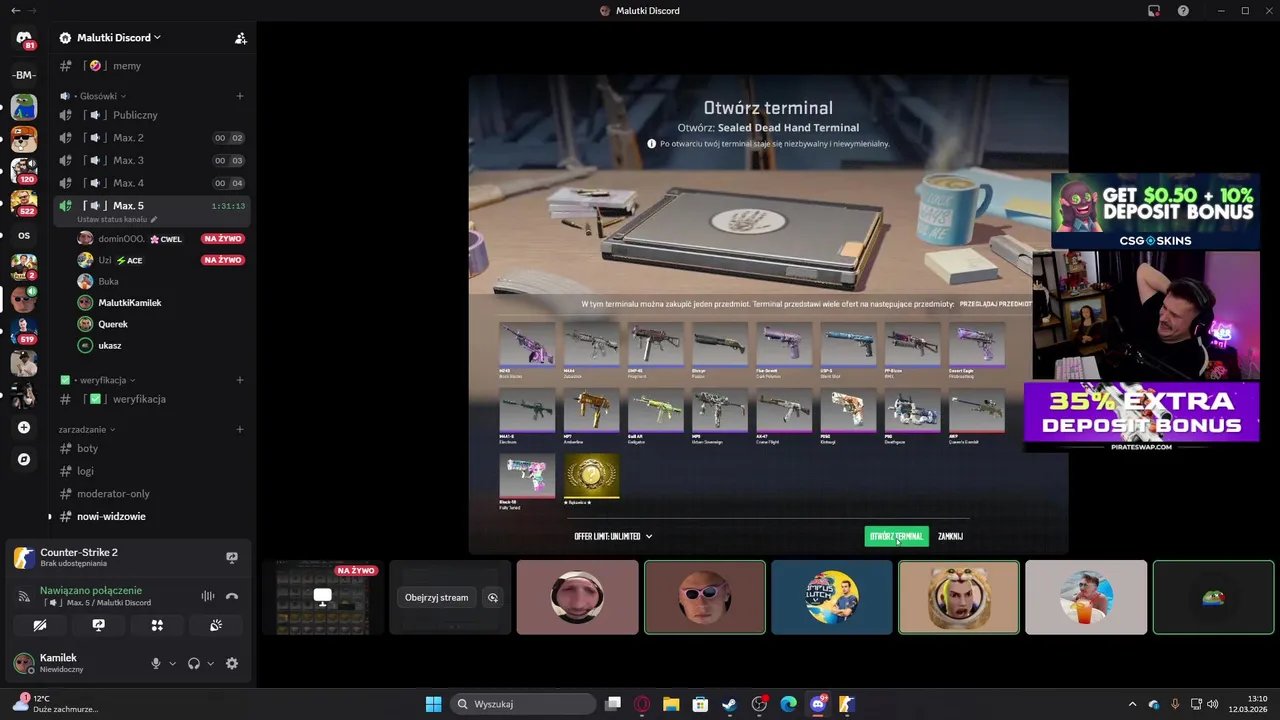
Task: Open the Discord help question mark icon
Action: coord(1184,10)
